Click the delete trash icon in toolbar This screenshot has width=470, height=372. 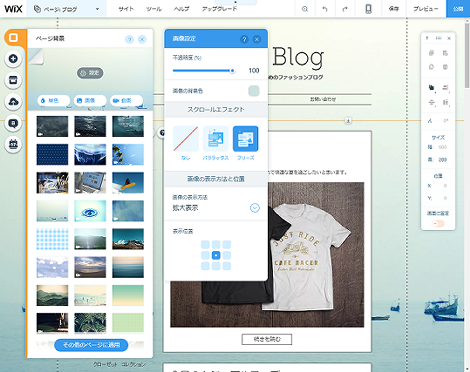445,67
